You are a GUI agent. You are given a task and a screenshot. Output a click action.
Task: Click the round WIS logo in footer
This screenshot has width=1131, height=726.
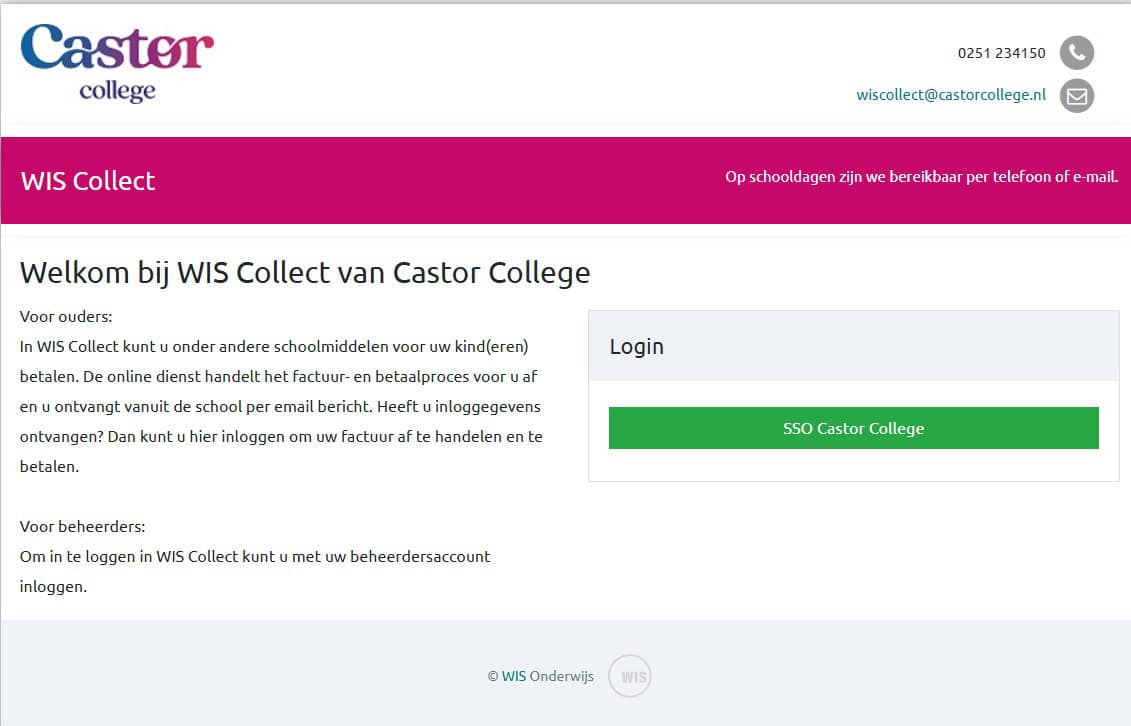[x=630, y=676]
